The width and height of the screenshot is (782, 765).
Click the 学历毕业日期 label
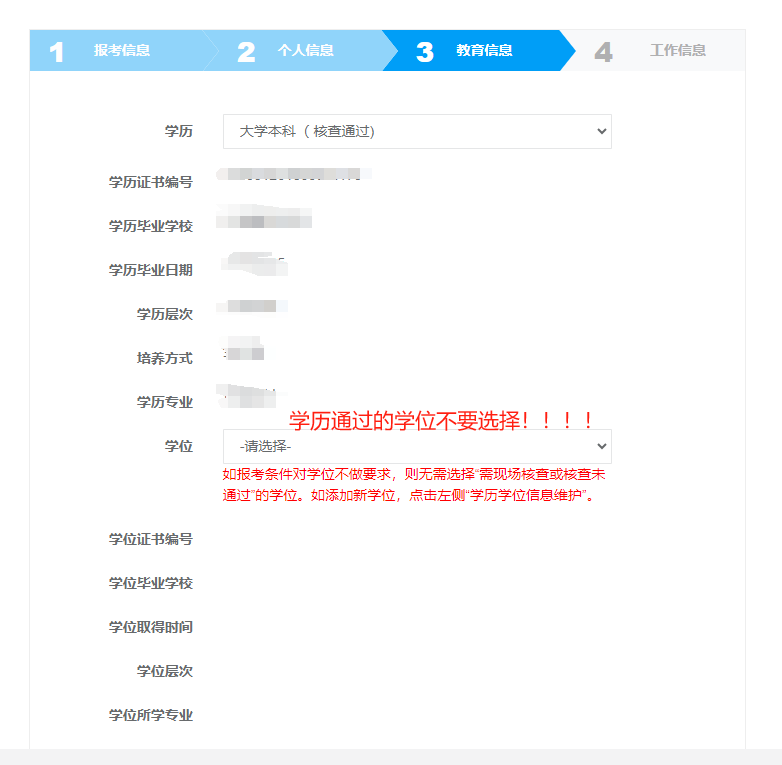(x=151, y=270)
